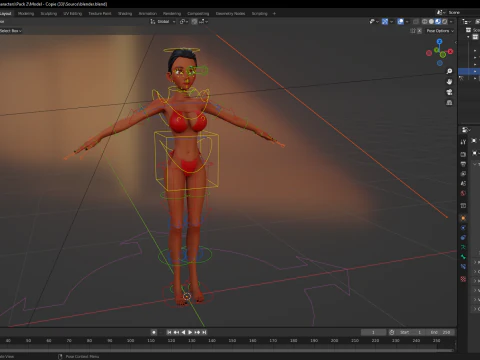Click the bright green Y axis gizmo ball
The image size is (480, 360).
point(443,54)
